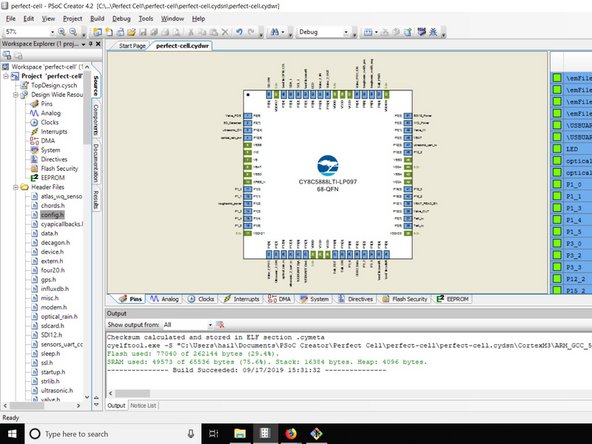The height and width of the screenshot is (444, 592).
Task: Select modem.h header file
Action: pos(54,307)
